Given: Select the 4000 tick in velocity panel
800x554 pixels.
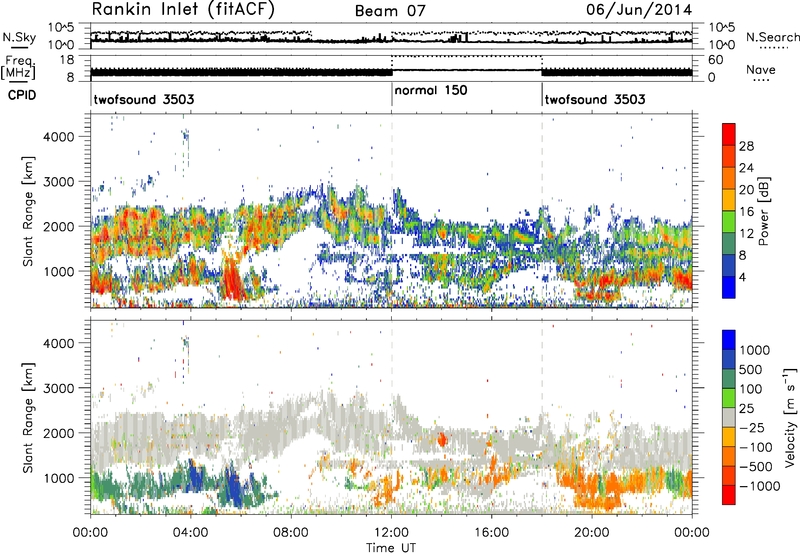Looking at the screenshot, I should (58, 343).
